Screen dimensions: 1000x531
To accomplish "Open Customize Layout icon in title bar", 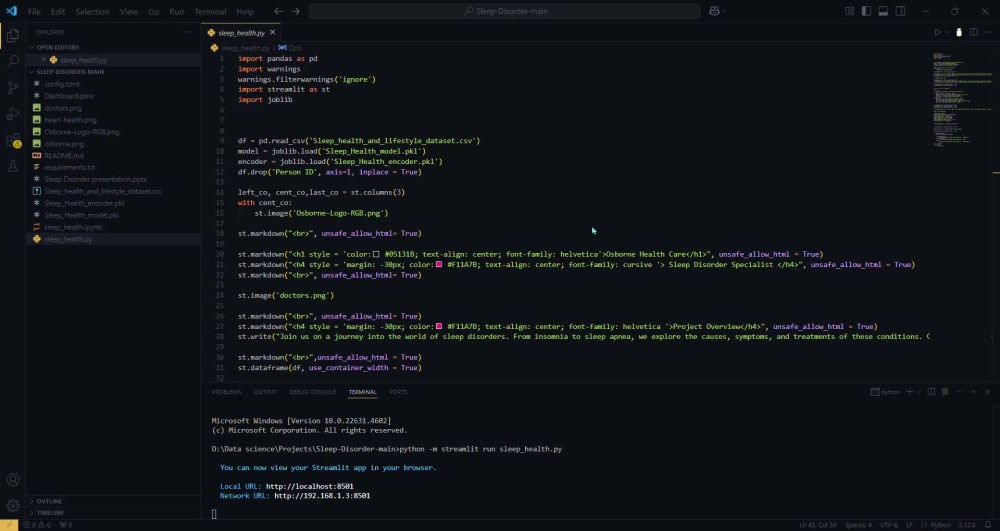I will [849, 11].
